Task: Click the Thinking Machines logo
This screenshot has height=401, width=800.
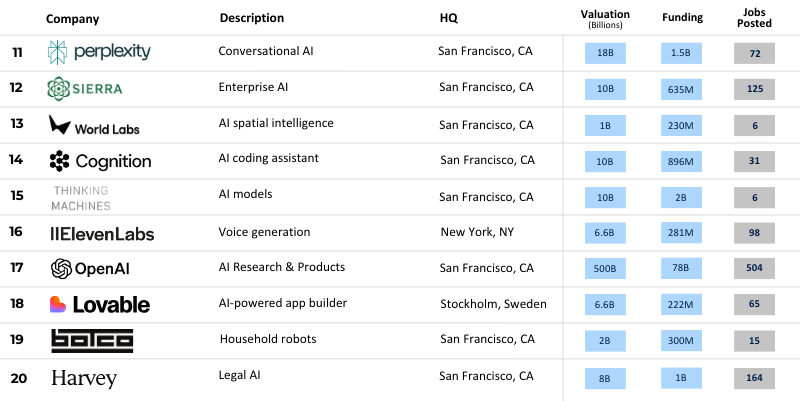Action: [x=80, y=197]
